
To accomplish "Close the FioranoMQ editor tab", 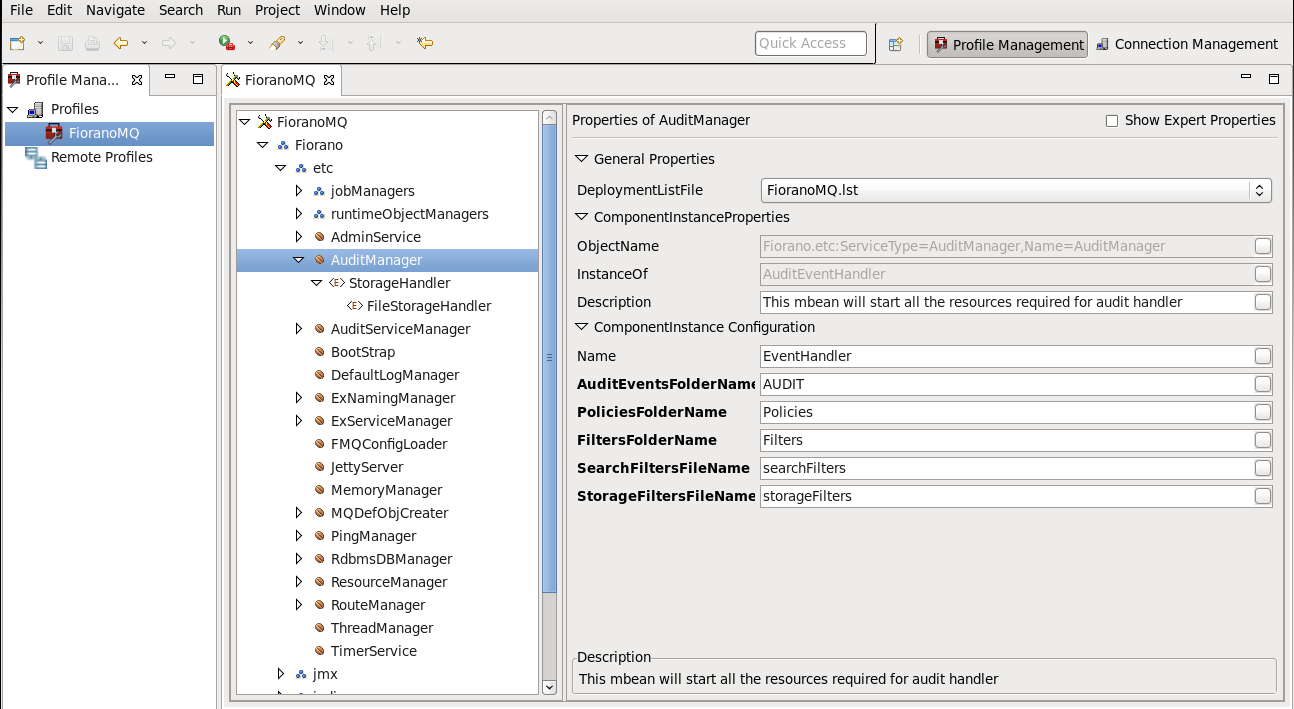I will [x=329, y=79].
